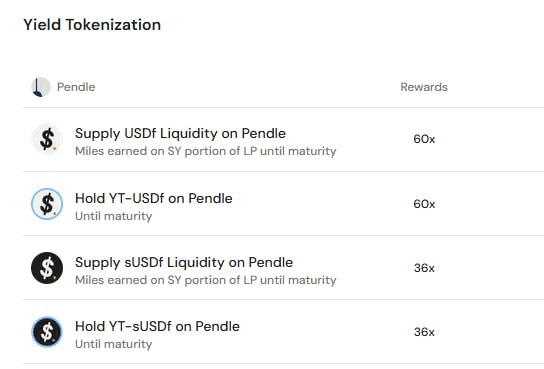Click Miles earned subtitle under Supply sUSDf Liquidity
This screenshot has width=544, height=369.
(x=205, y=280)
